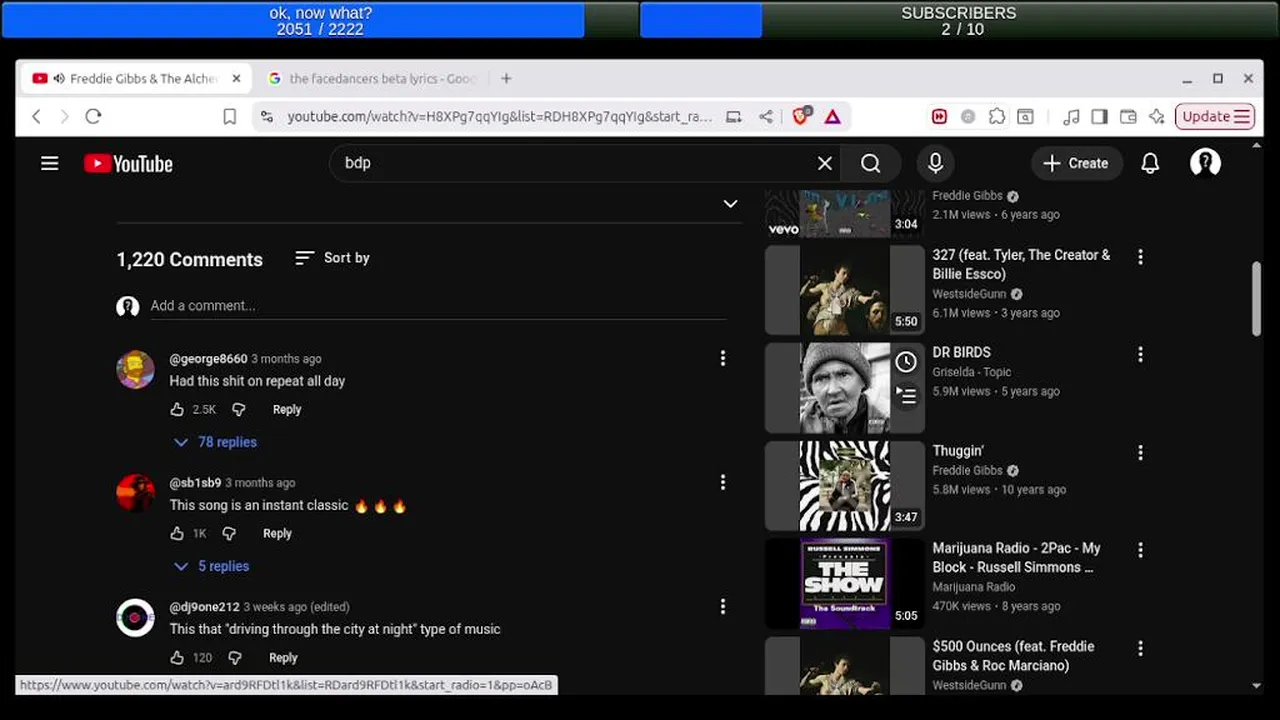Screen dimensions: 1280x720
Task: Open the YouTube hamburger guide menu
Action: [x=49, y=163]
